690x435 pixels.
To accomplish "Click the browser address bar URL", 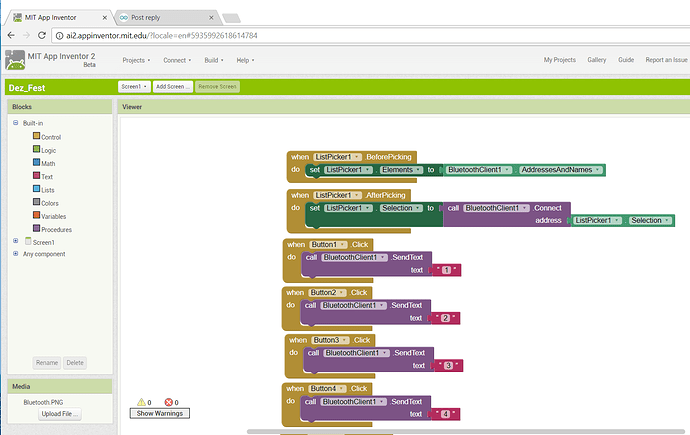I will tap(161, 36).
